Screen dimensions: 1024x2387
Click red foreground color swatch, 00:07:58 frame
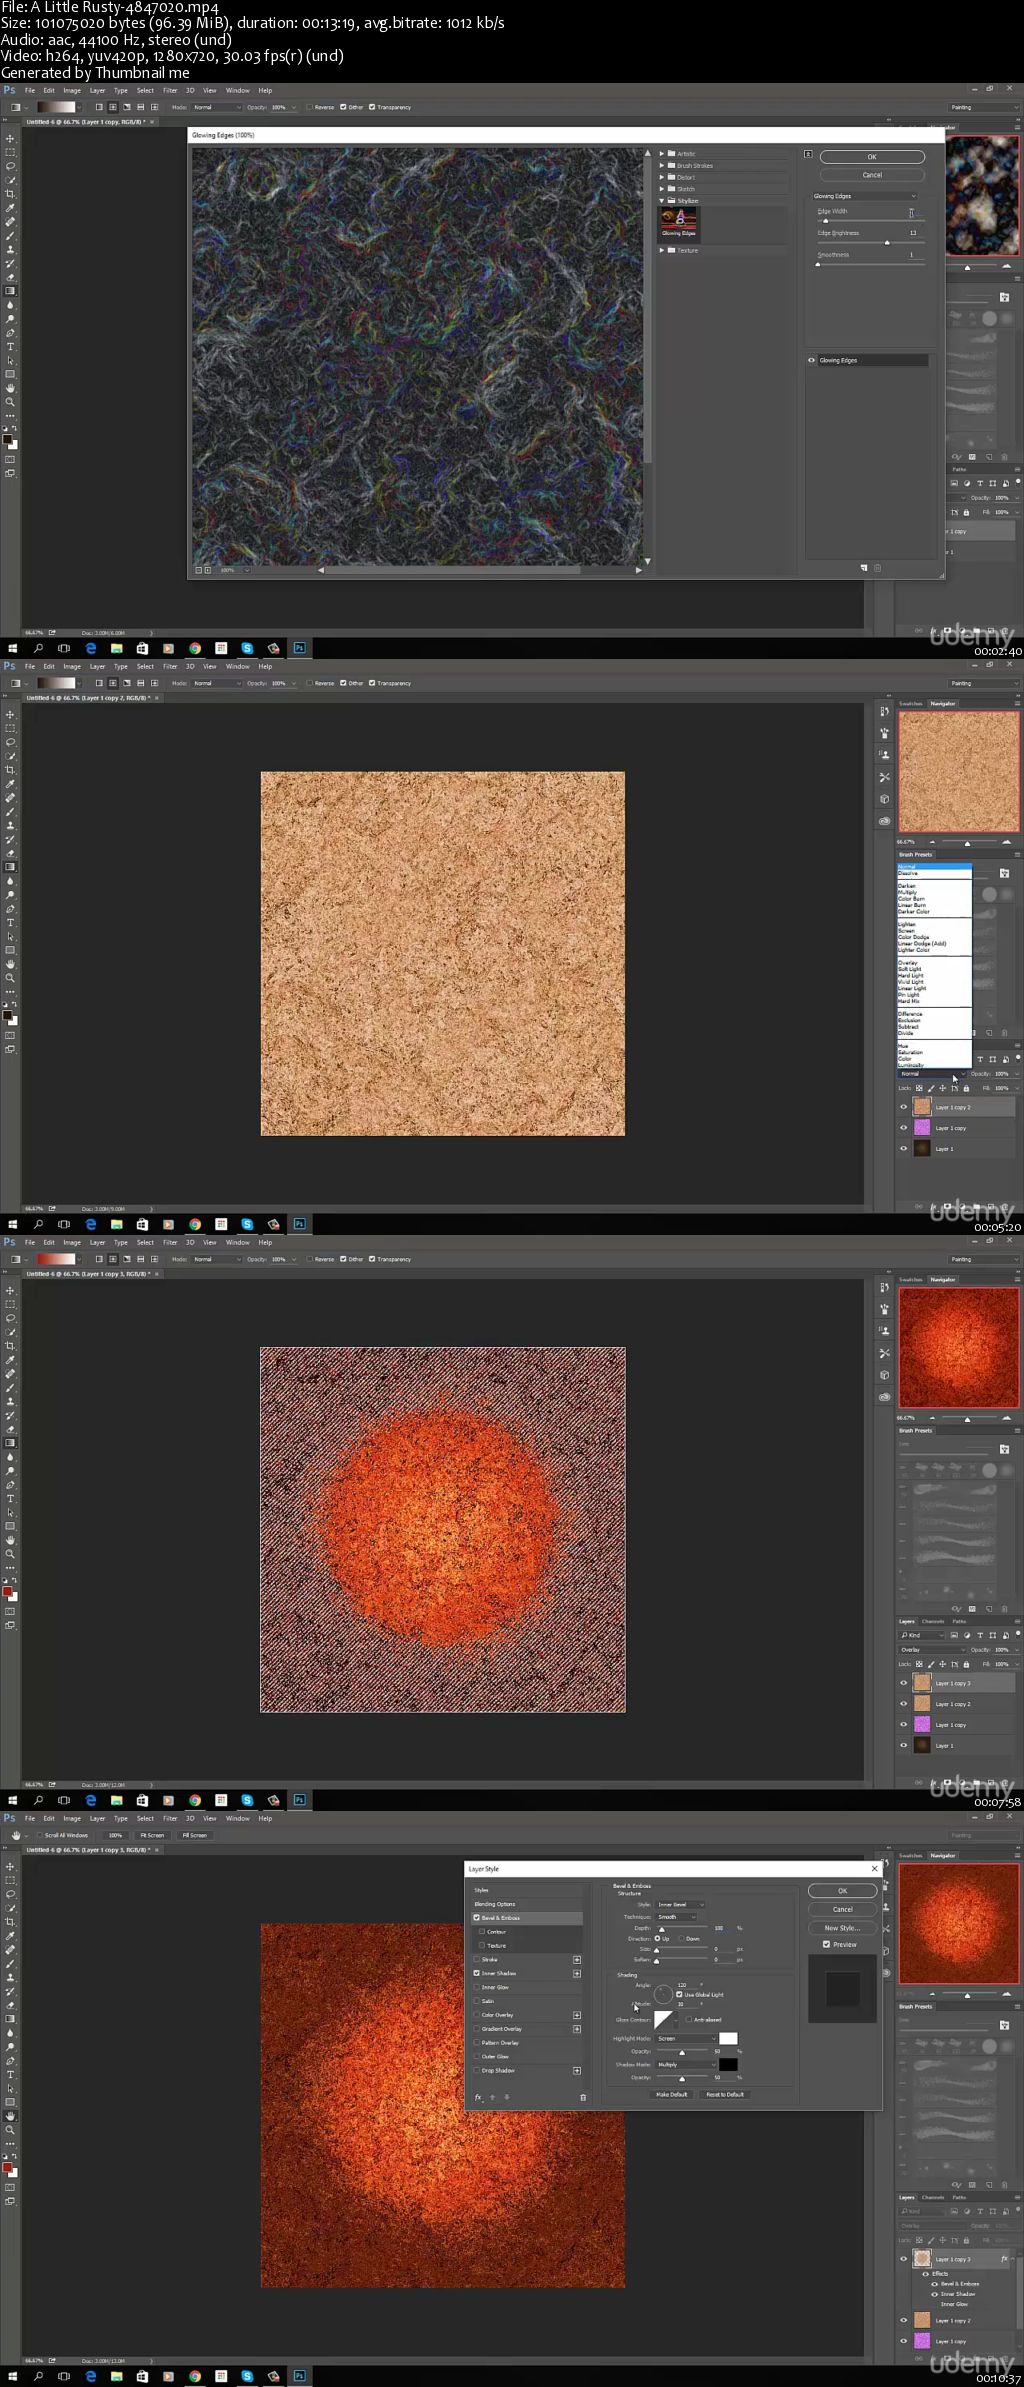coord(7,1591)
